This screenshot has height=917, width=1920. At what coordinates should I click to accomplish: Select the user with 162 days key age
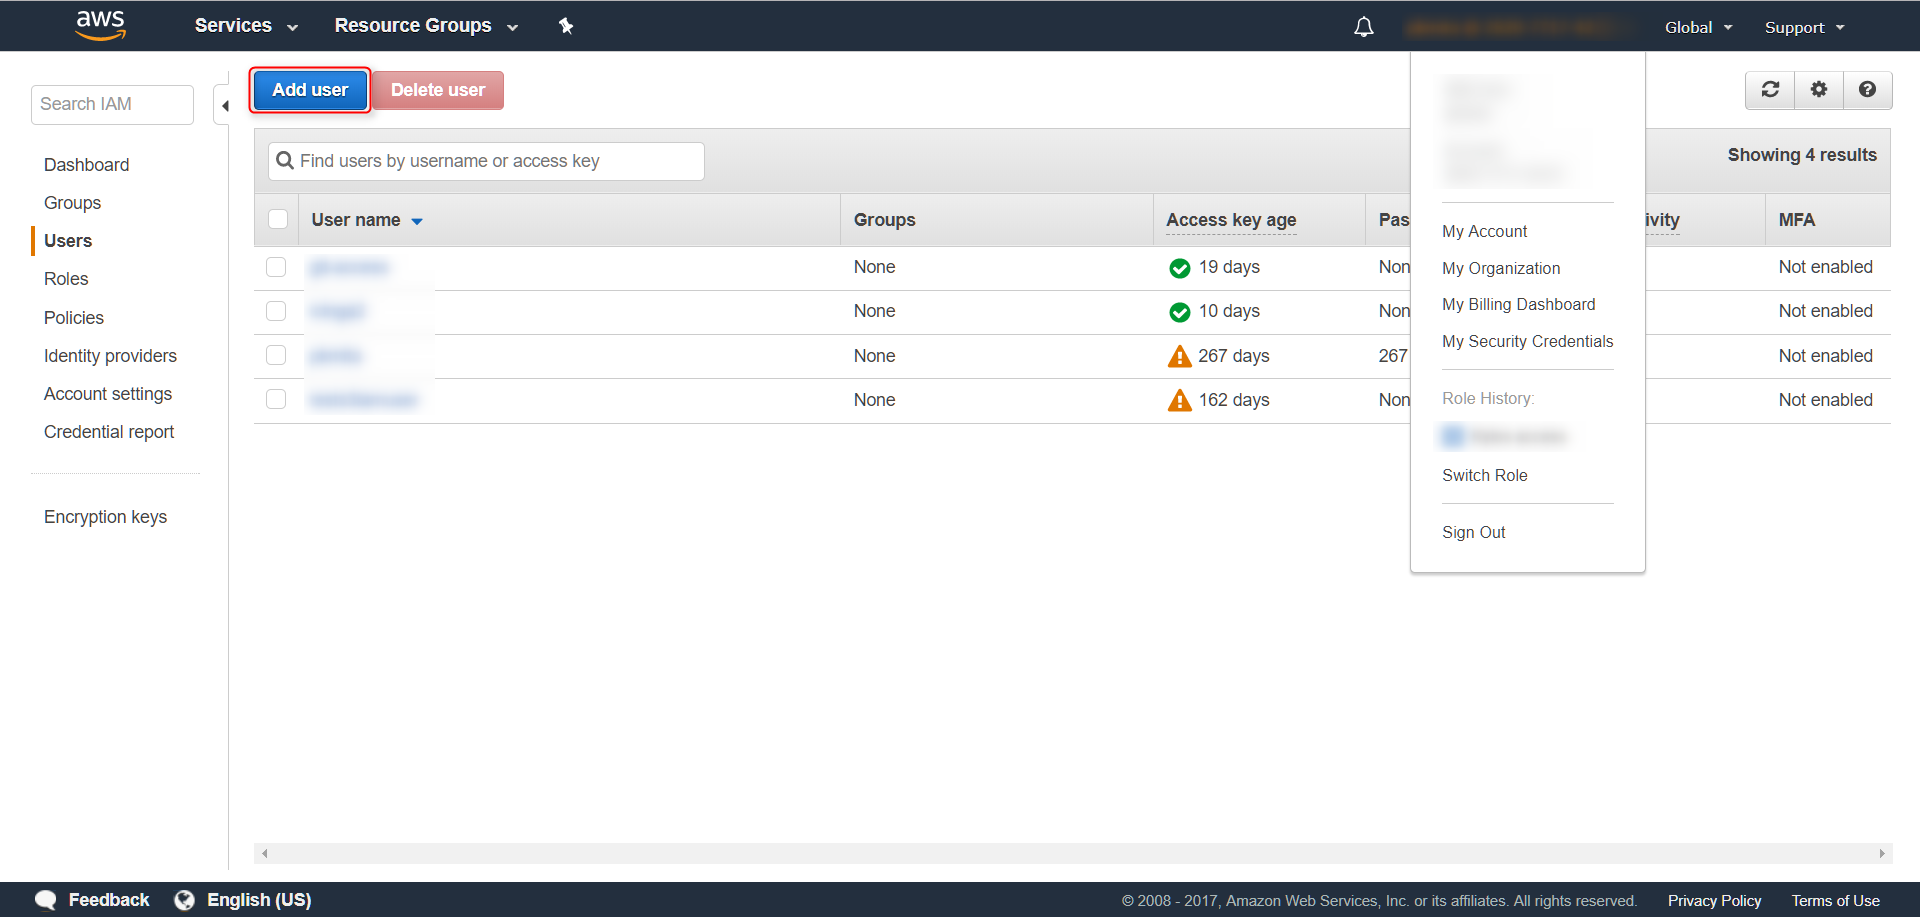(276, 399)
